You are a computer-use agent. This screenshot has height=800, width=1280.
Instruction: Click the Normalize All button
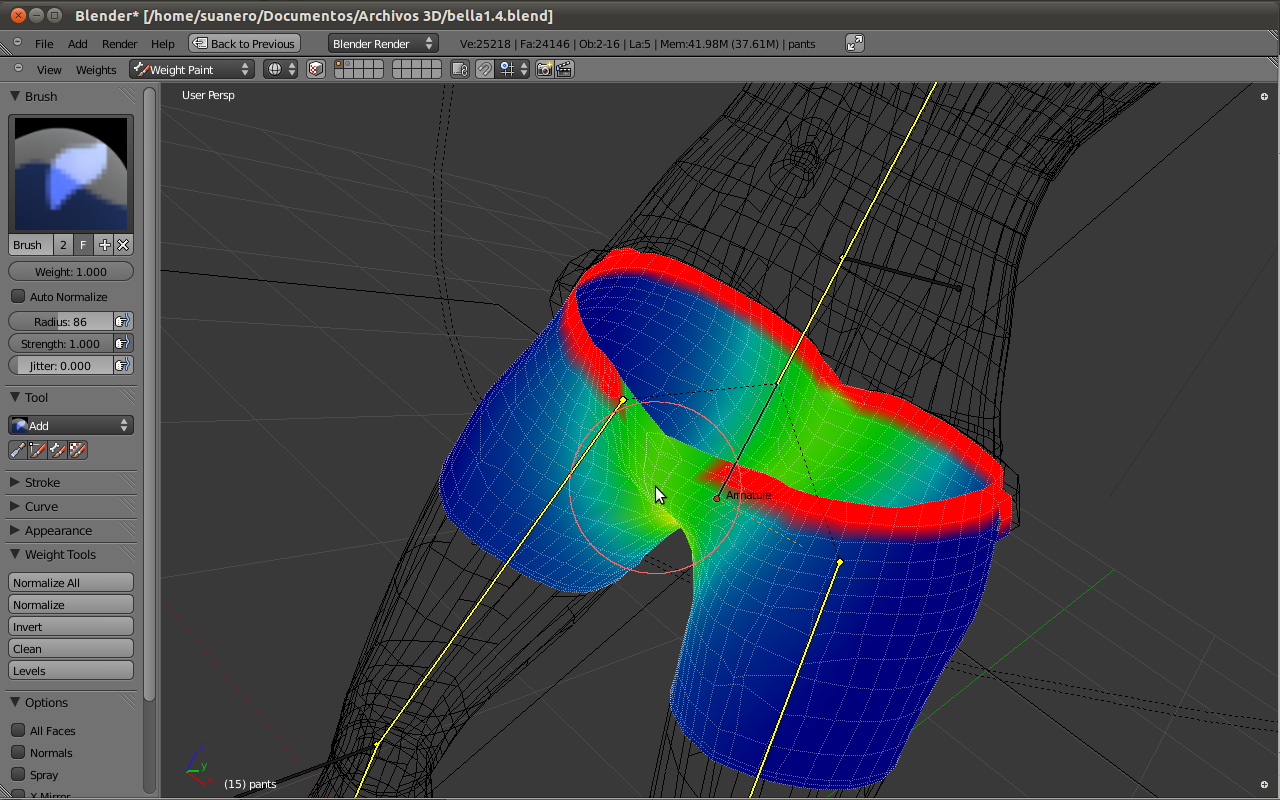[x=71, y=583]
